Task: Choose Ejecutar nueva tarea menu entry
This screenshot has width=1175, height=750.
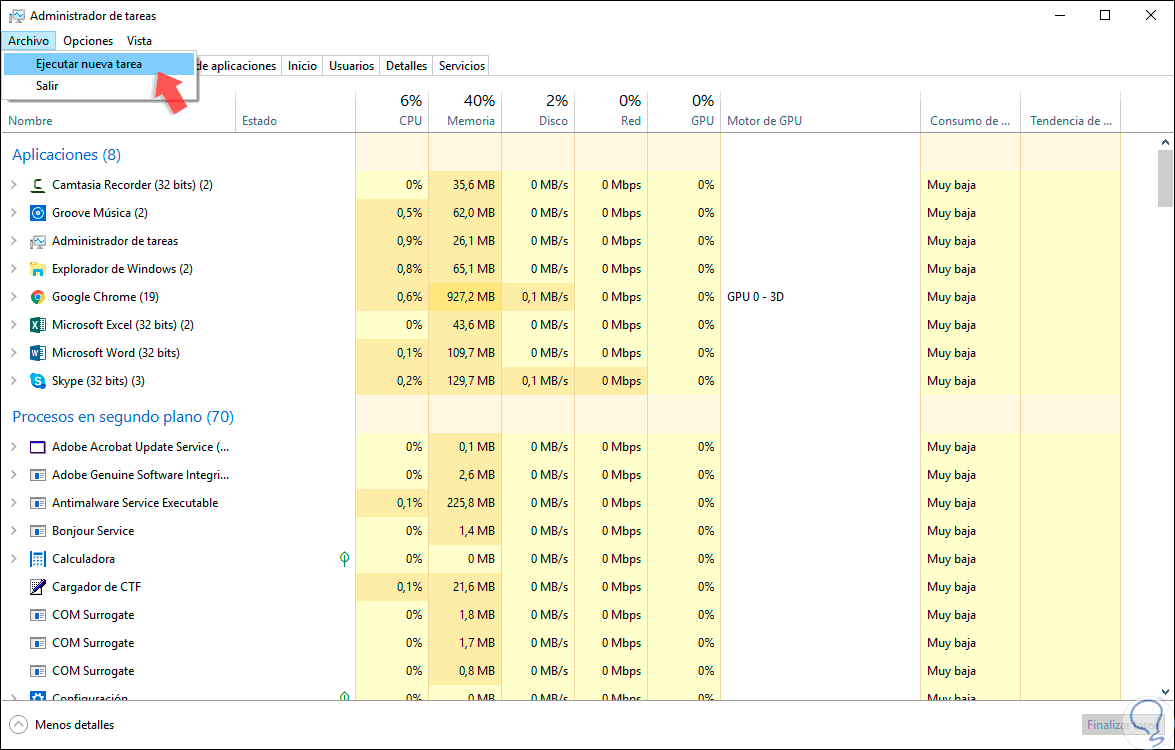Action: point(88,64)
